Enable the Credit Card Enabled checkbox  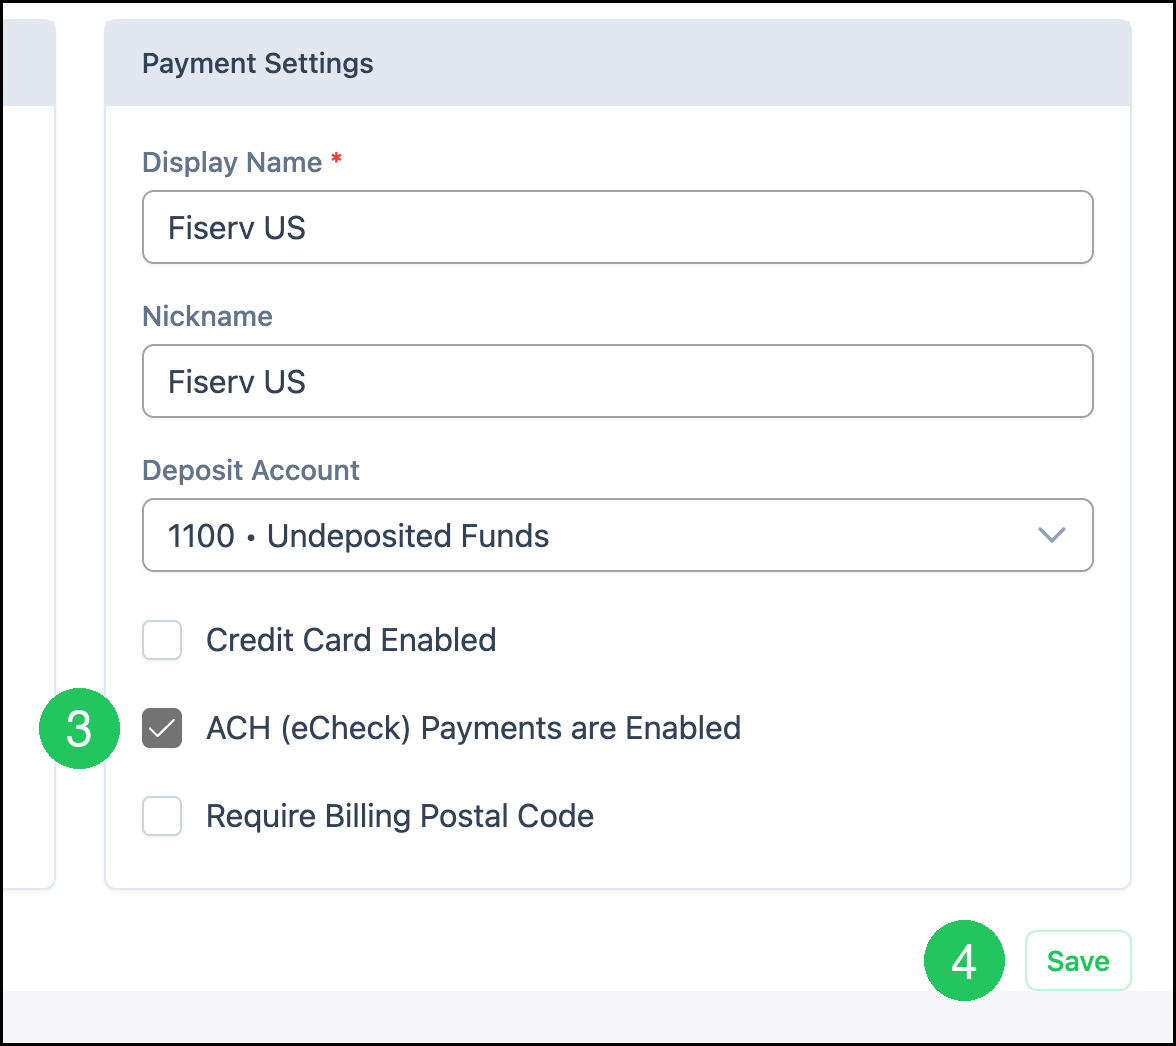pos(162,640)
